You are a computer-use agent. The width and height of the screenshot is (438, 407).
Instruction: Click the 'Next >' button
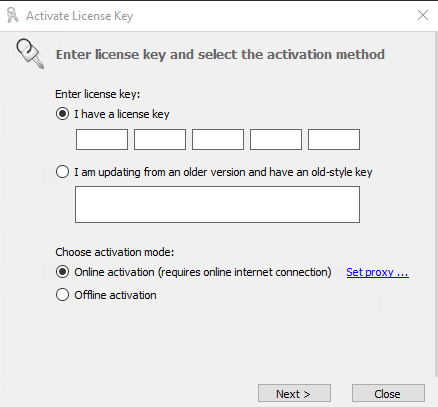pyautogui.click(x=294, y=394)
